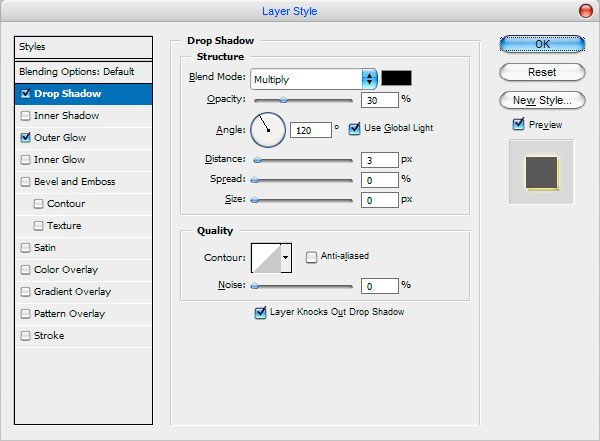Click the Contour curve thumbnail

[266, 258]
